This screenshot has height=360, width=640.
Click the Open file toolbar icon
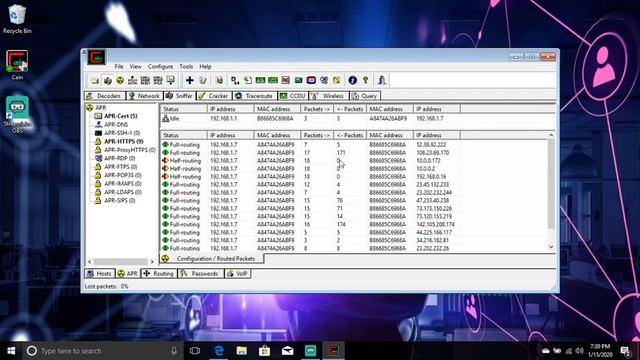(x=95, y=80)
